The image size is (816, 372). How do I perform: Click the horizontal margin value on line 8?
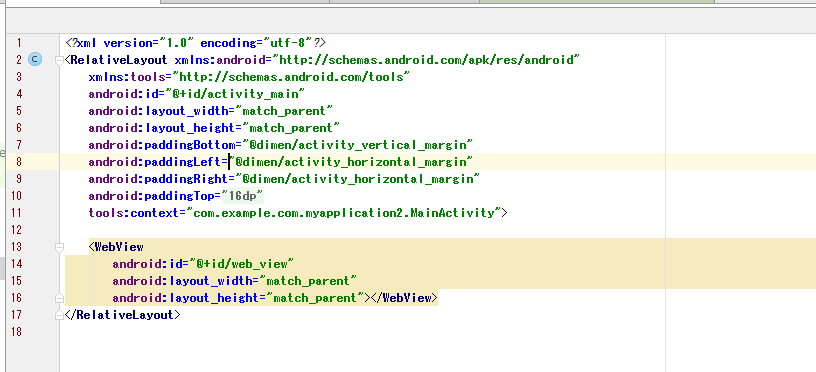(x=351, y=162)
